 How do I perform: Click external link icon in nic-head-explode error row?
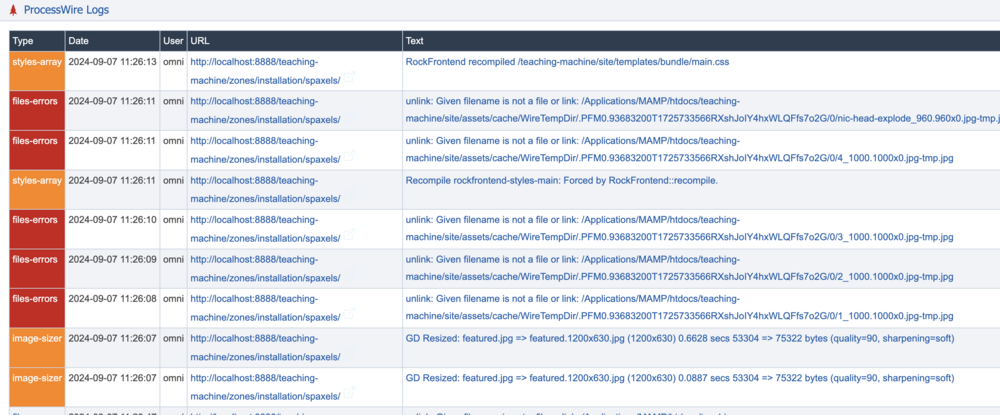350,118
